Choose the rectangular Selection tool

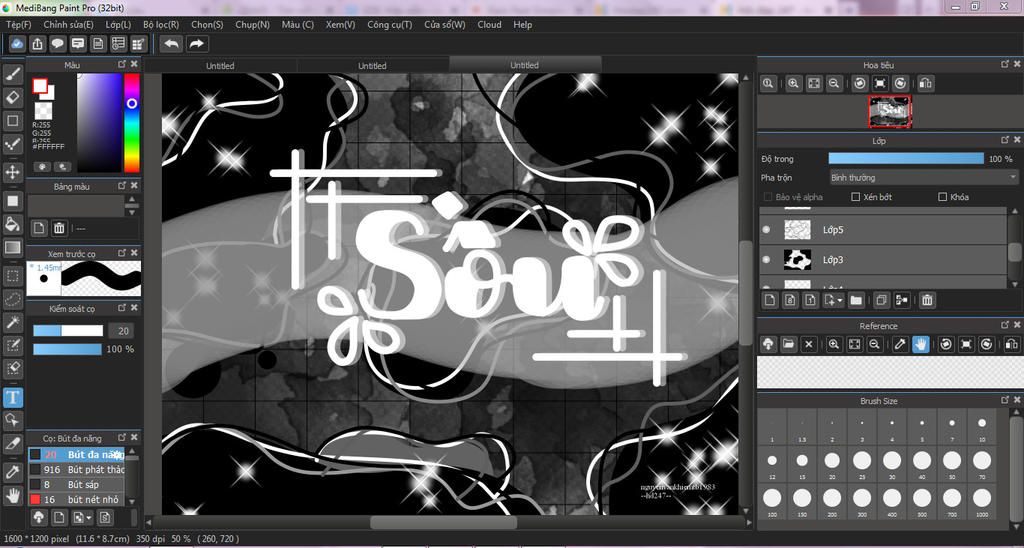[x=12, y=276]
